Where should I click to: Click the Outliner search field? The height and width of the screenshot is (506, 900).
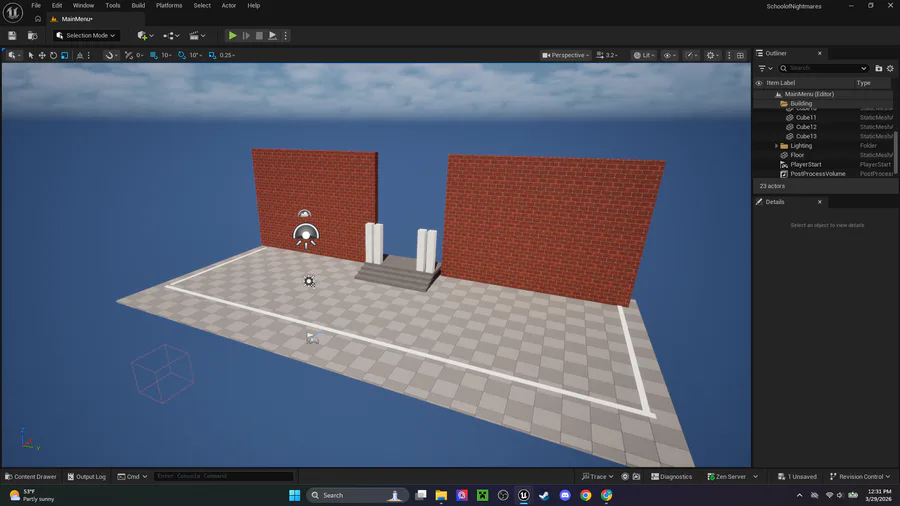click(x=823, y=68)
